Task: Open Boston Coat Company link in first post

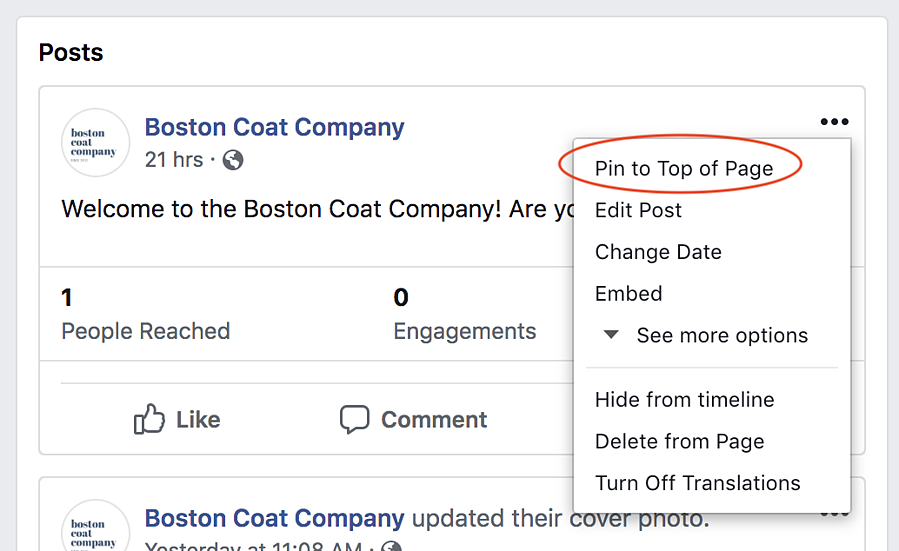Action: (274, 127)
